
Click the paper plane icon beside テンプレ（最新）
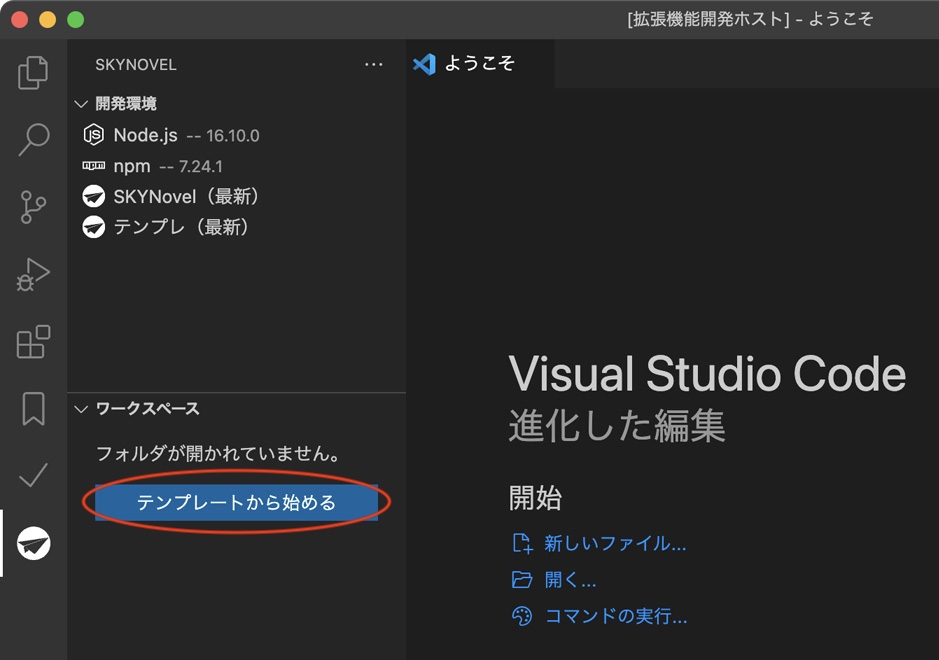point(93,227)
